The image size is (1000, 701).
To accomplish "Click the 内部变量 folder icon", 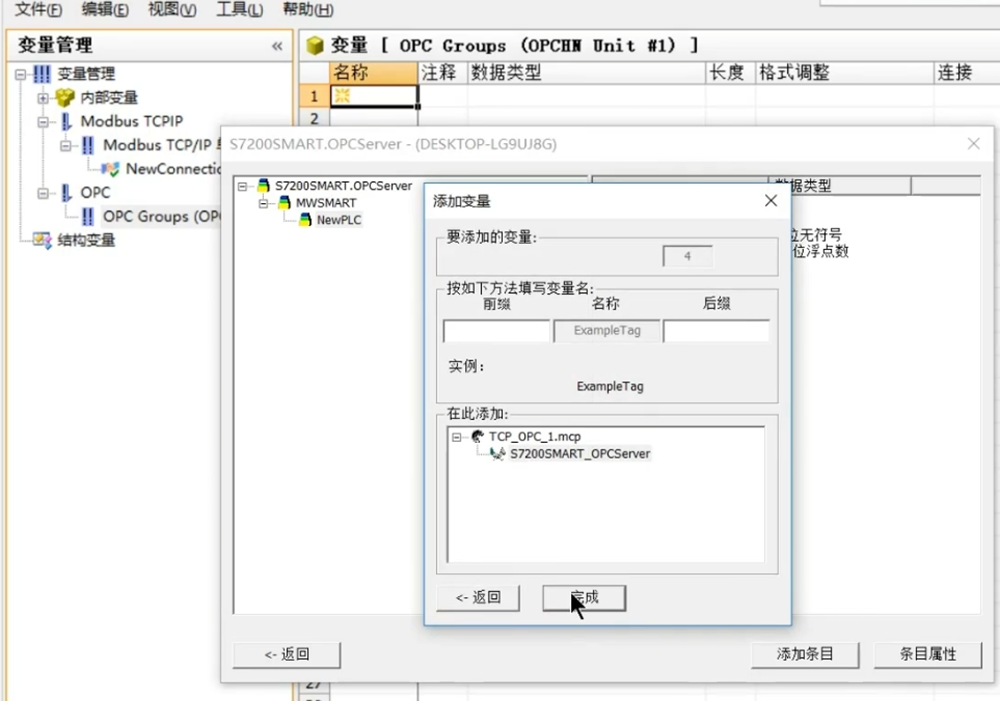I will coord(65,98).
